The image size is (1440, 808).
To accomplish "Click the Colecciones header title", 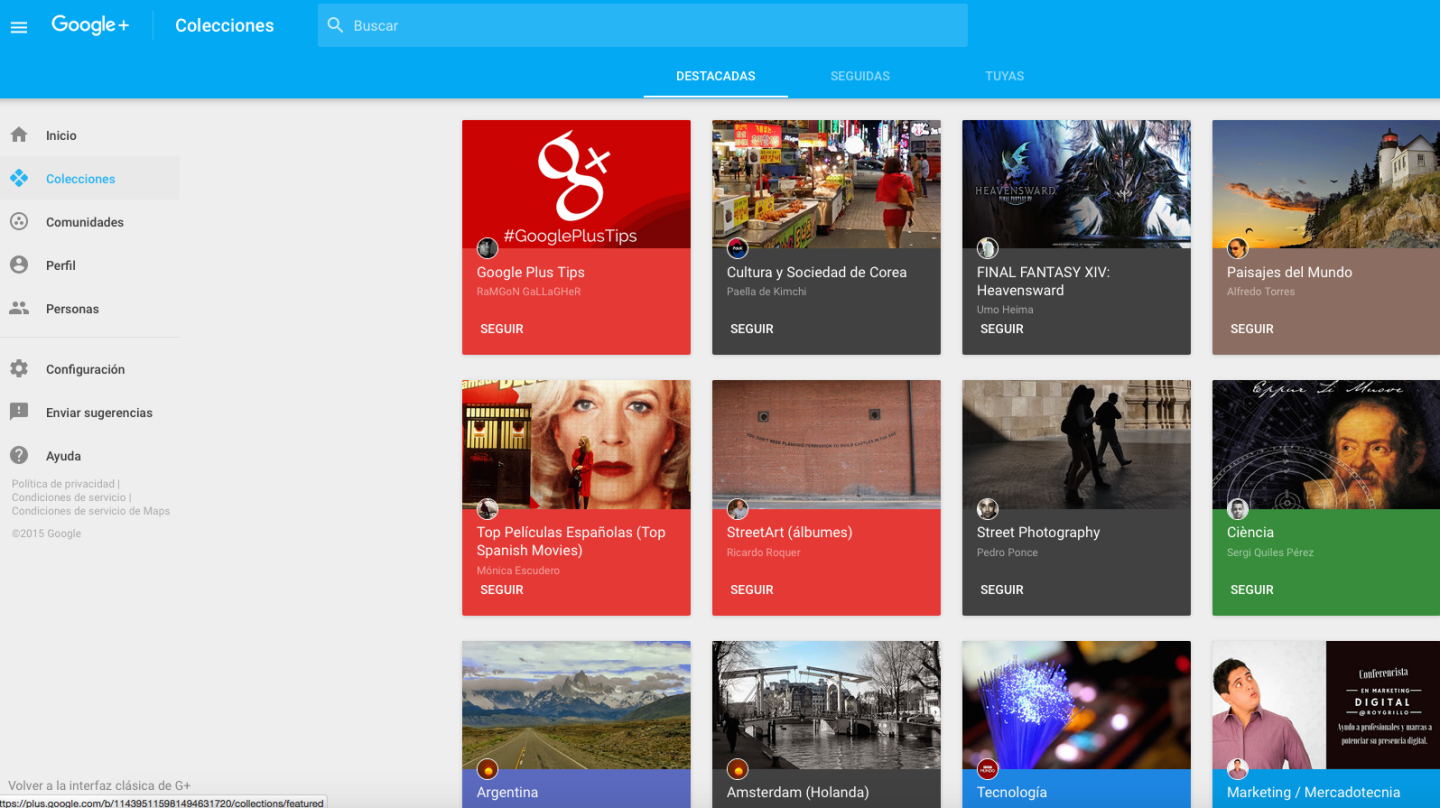I will (x=224, y=26).
